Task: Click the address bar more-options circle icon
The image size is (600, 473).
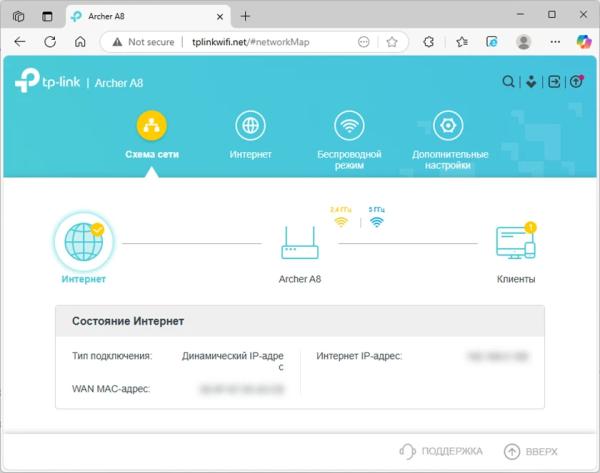Action: (x=364, y=42)
